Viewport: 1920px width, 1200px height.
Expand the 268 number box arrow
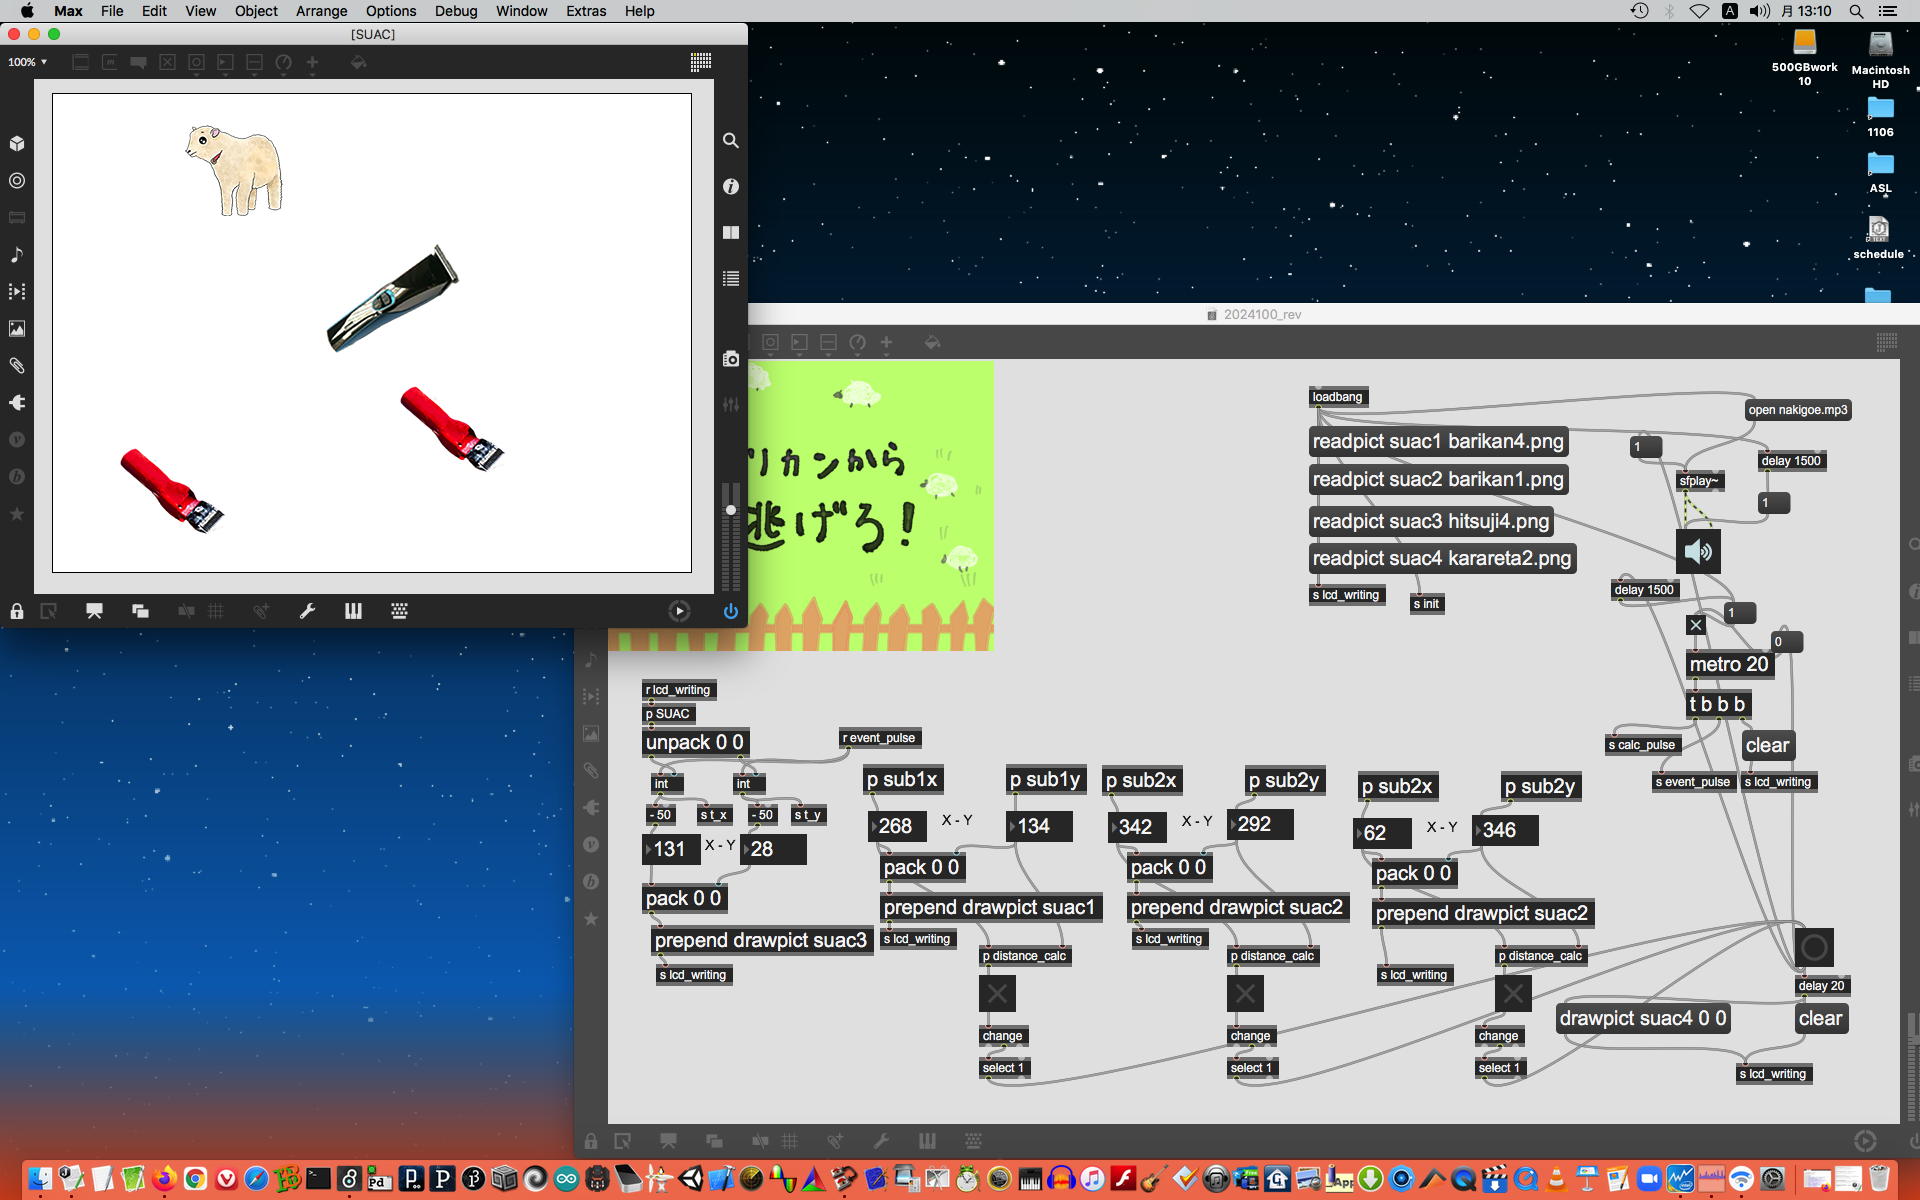(x=875, y=826)
